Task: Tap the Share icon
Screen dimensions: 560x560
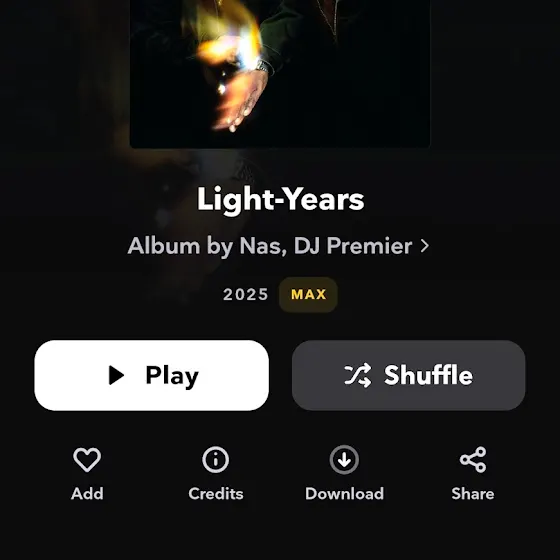Action: click(473, 460)
